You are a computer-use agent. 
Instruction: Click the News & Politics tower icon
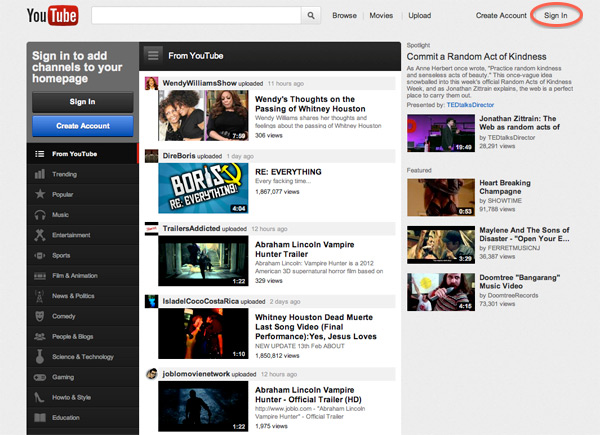[x=39, y=296]
